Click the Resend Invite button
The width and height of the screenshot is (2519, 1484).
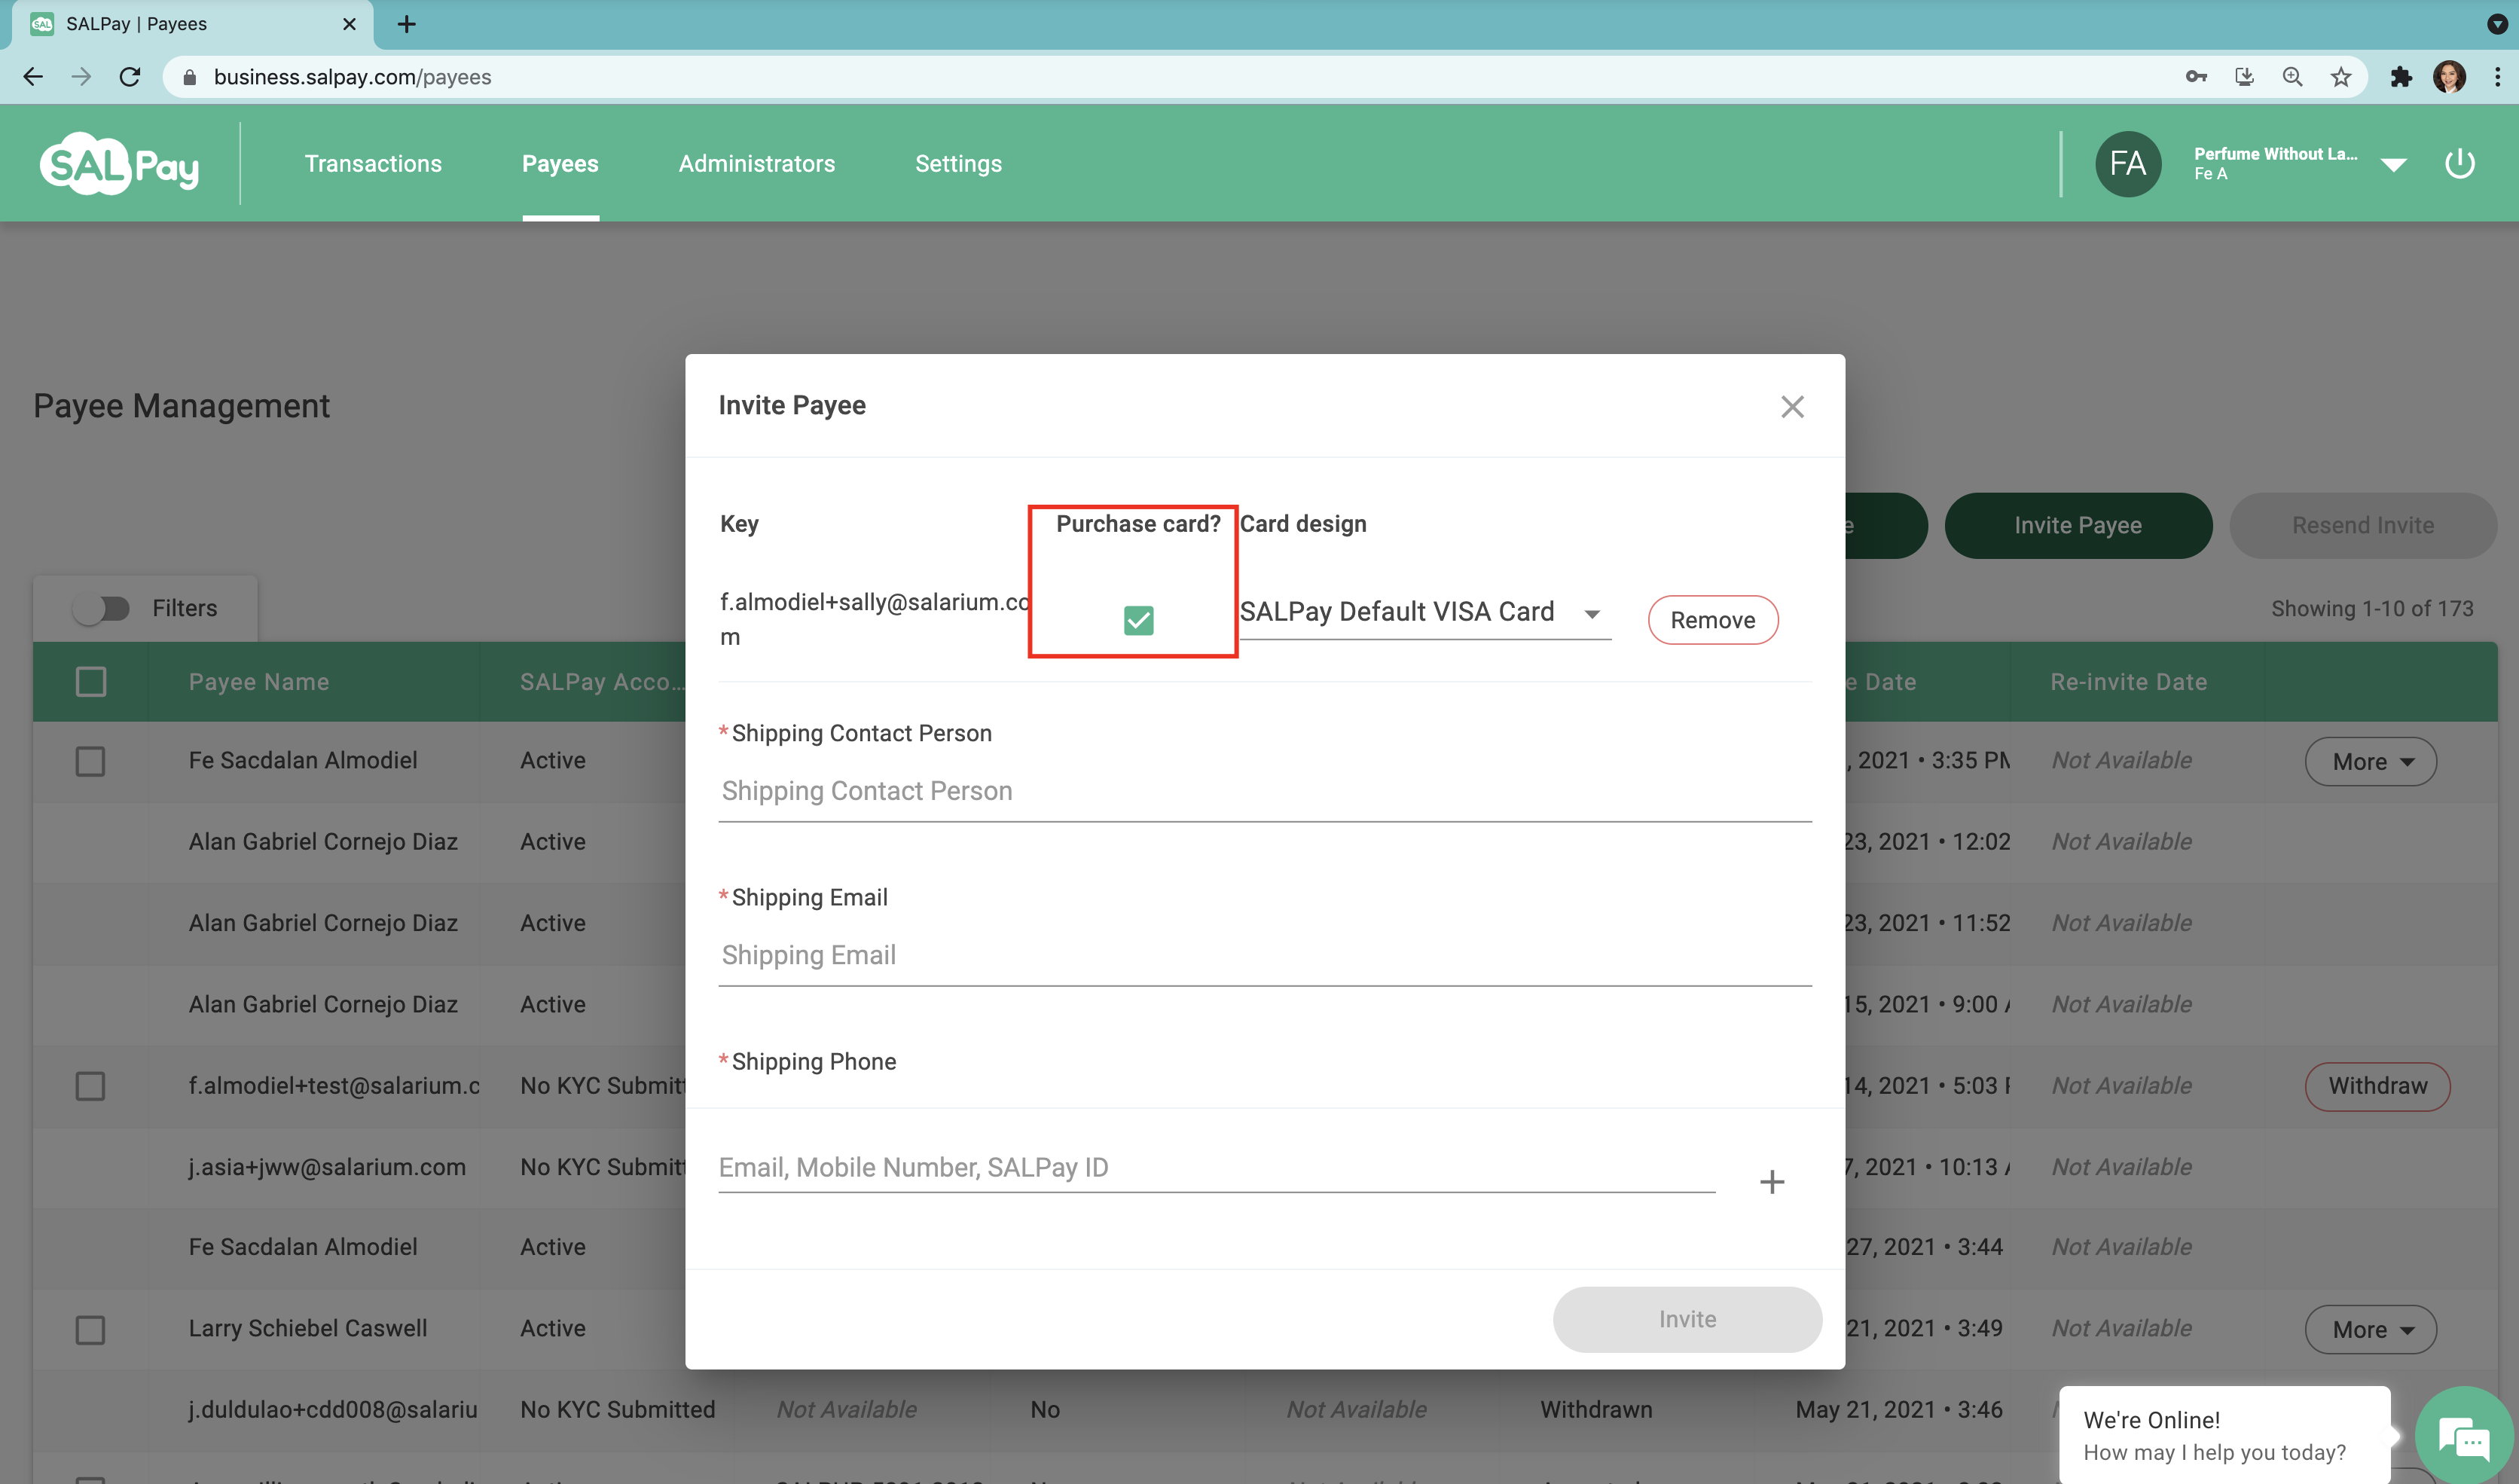click(x=2362, y=525)
